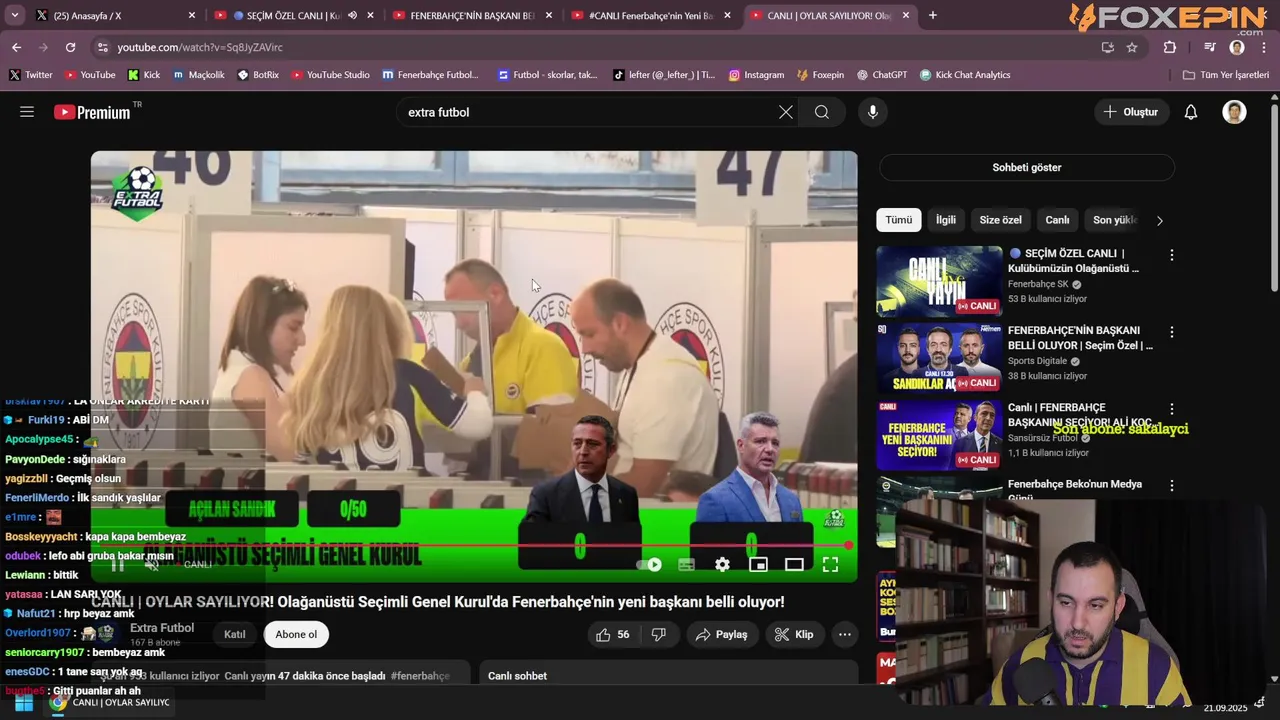
Task: Select the İlgili filter chip
Action: tap(946, 220)
